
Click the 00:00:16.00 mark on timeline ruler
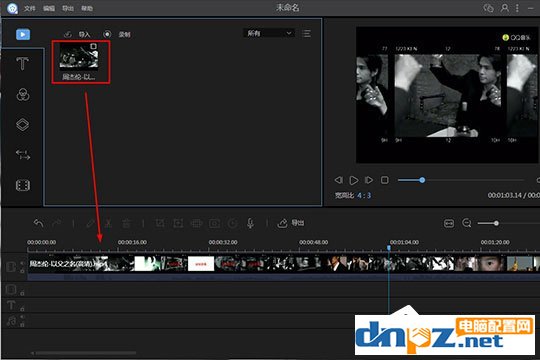pyautogui.click(x=132, y=242)
